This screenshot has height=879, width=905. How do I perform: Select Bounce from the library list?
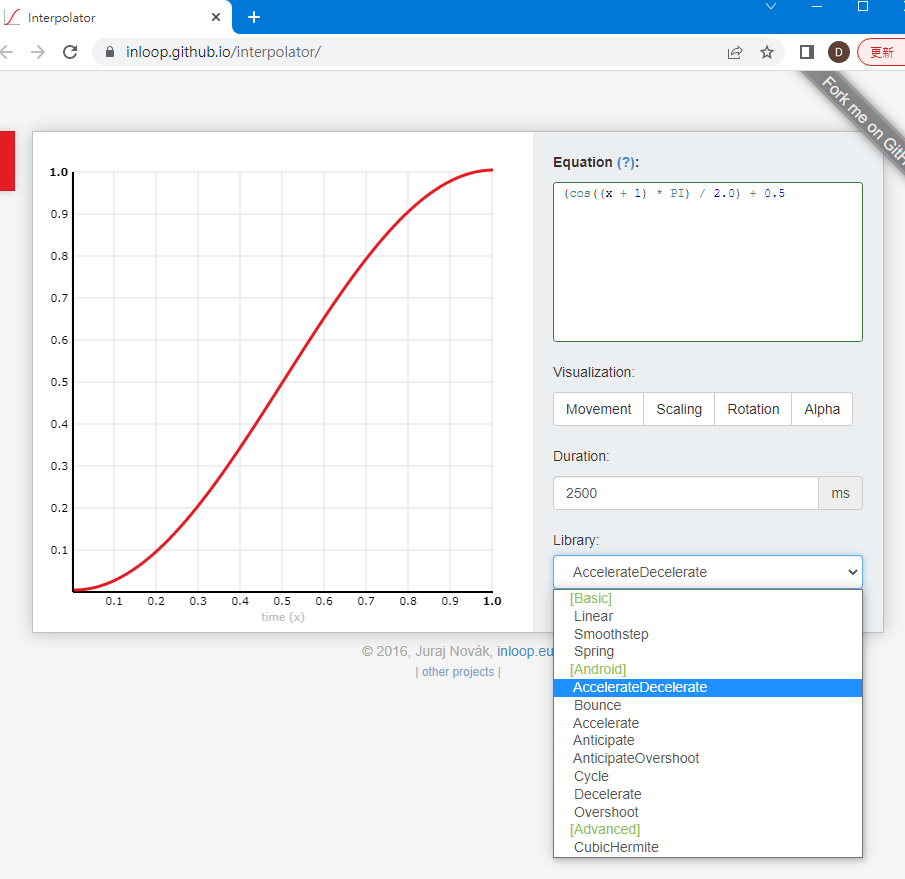[708, 705]
